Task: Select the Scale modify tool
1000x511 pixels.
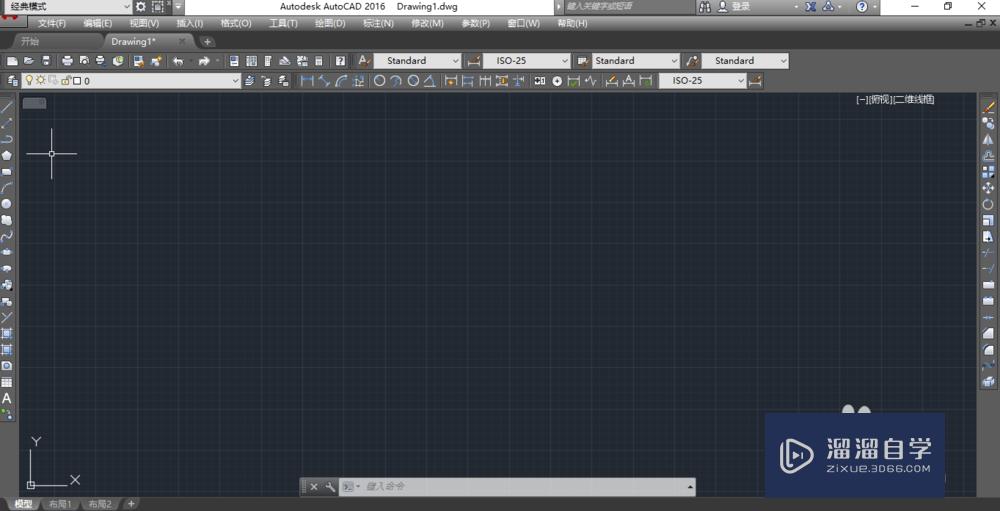Action: click(989, 220)
